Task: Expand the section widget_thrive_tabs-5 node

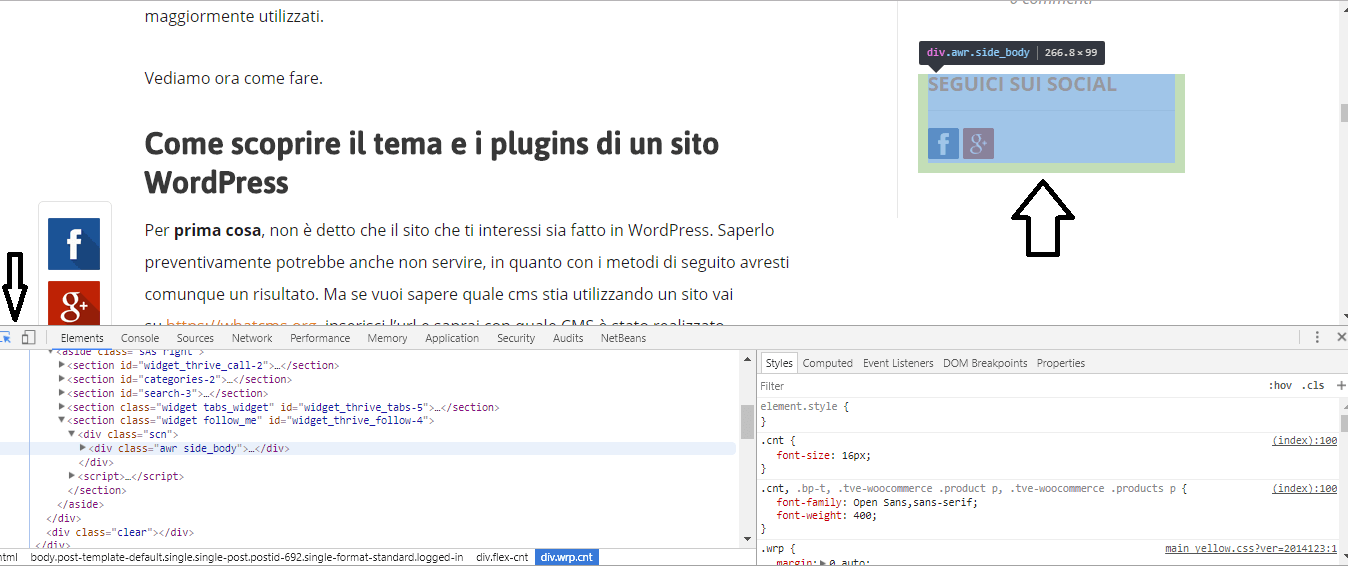Action: tap(62, 407)
